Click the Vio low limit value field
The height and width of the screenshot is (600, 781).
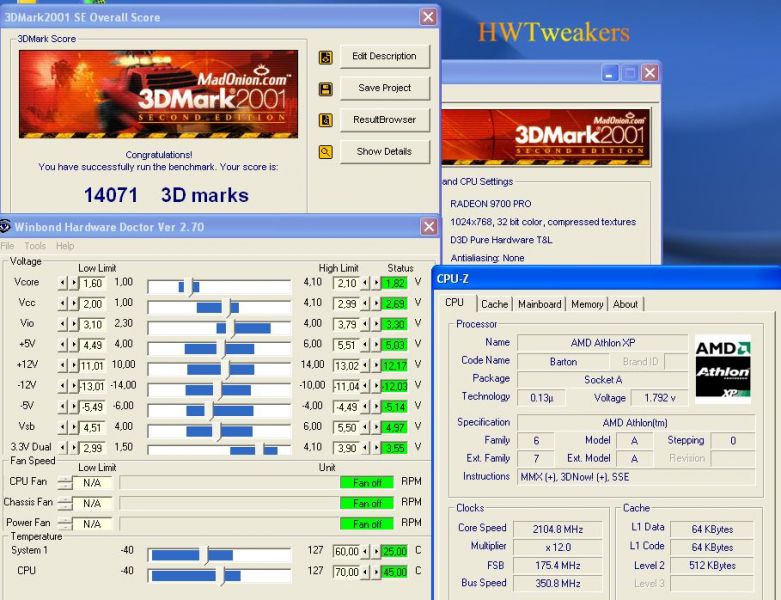pos(92,324)
